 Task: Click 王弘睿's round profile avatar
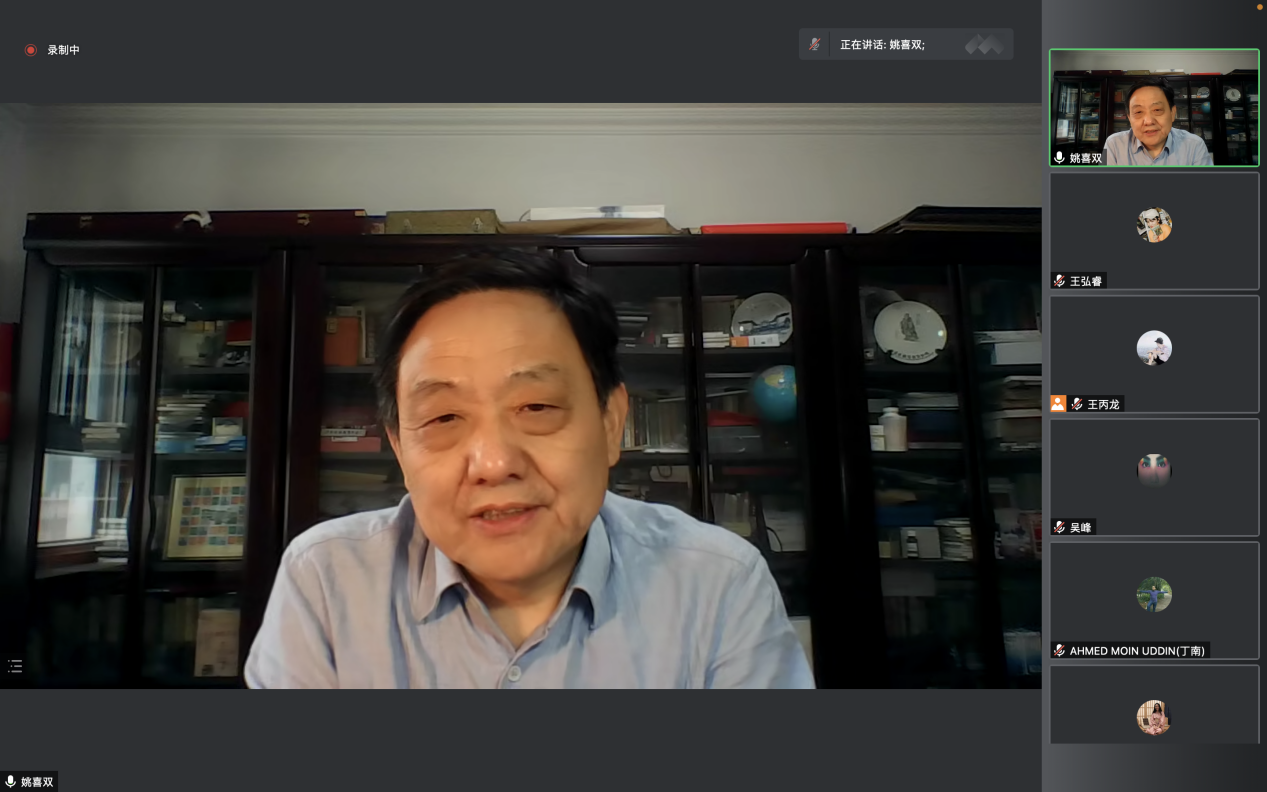click(x=1154, y=225)
